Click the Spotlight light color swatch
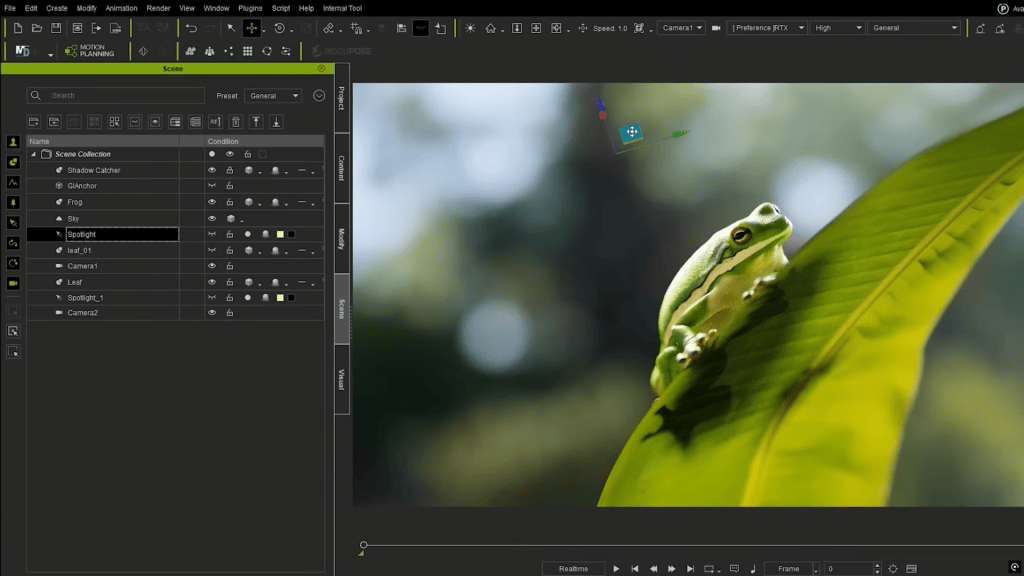This screenshot has width=1024, height=576. coord(280,234)
